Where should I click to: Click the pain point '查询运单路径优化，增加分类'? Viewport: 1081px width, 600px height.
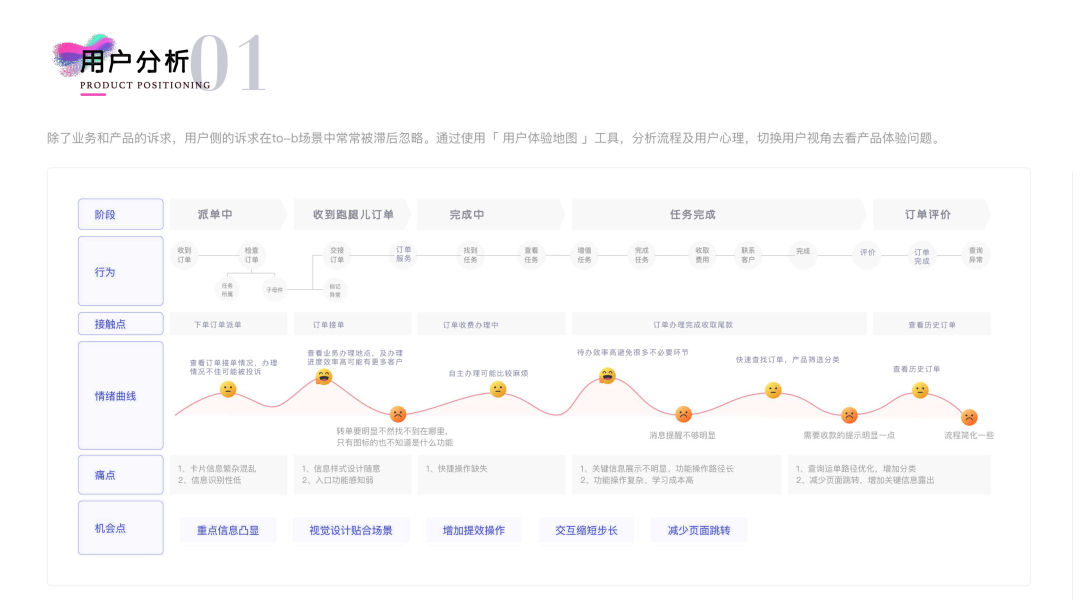856,468
